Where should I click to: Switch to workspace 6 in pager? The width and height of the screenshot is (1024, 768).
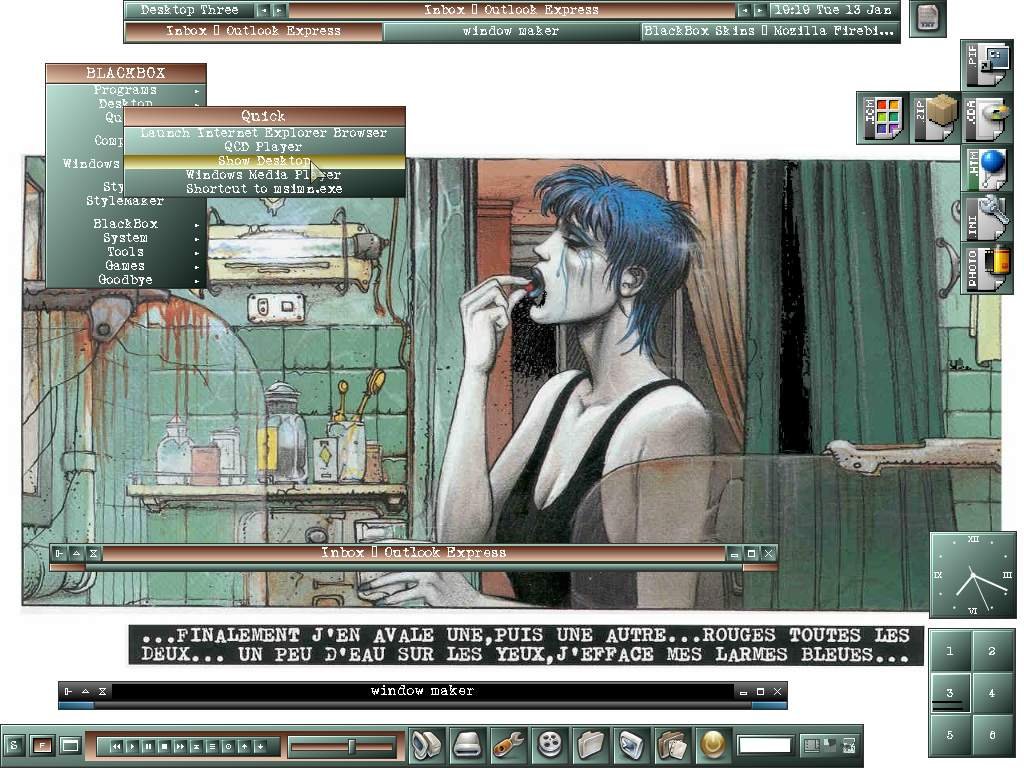(x=992, y=735)
